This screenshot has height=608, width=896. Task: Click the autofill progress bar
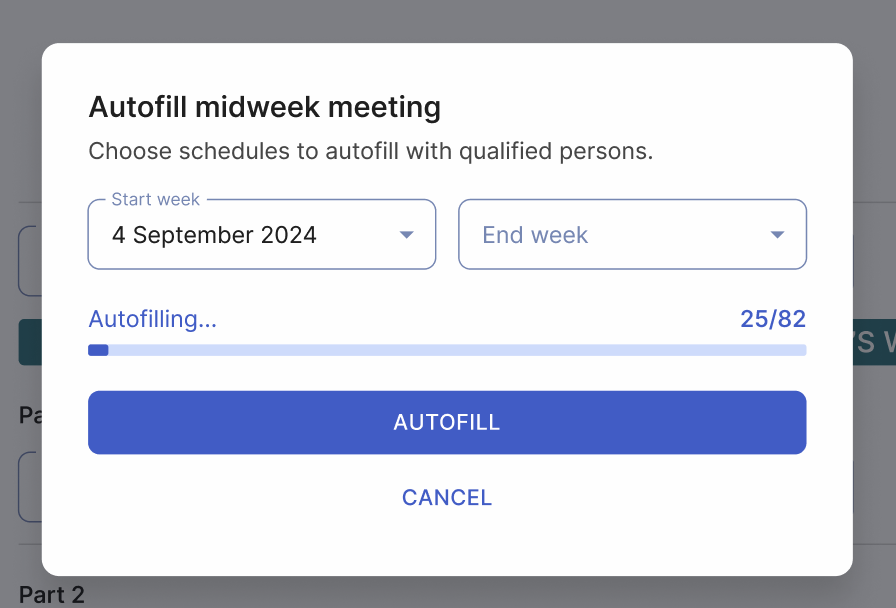click(x=447, y=350)
